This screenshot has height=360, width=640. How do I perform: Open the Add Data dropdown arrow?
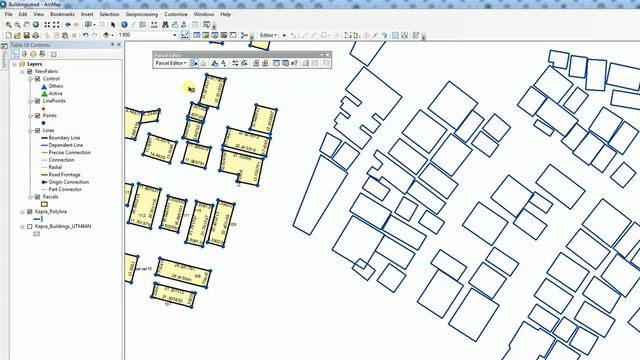pyautogui.click(x=112, y=36)
